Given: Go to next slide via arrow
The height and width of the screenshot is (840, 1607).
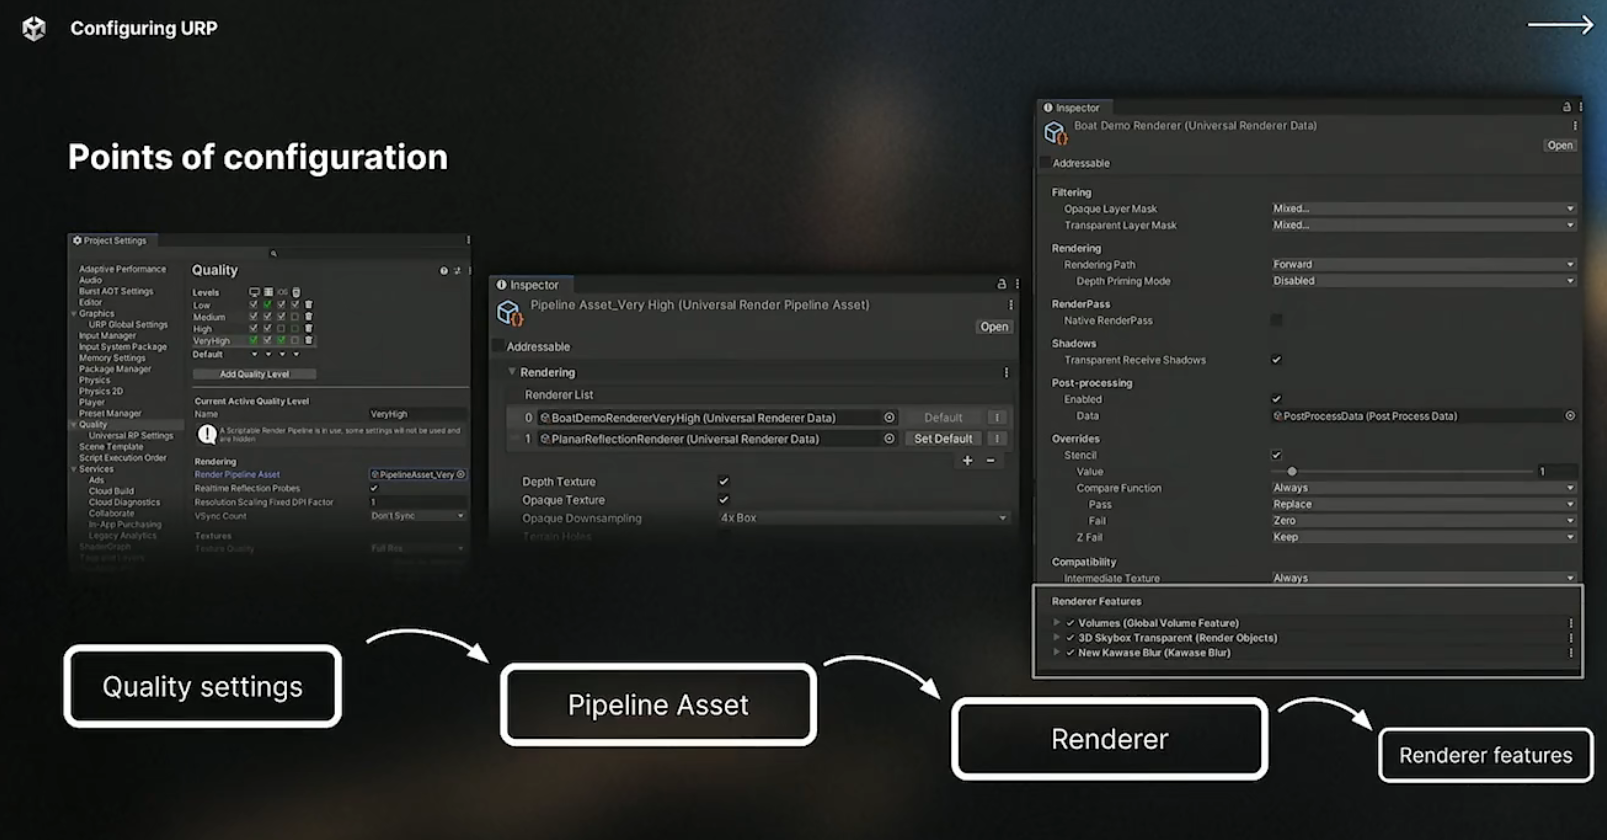Looking at the screenshot, I should pos(1560,25).
